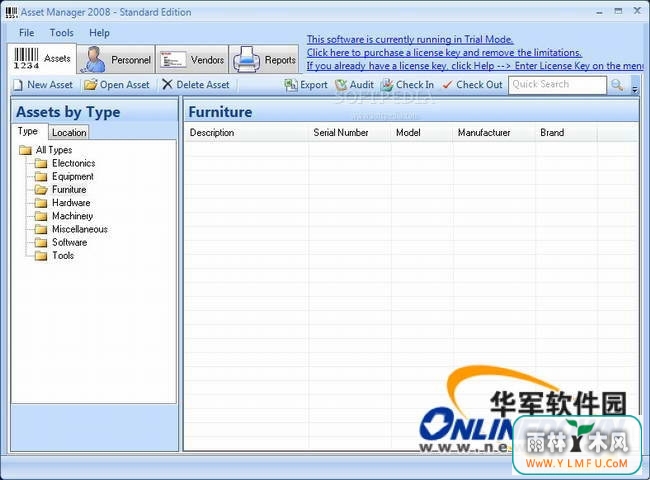650x480 pixels.
Task: Click the Electronics folder icon
Action: [41, 163]
